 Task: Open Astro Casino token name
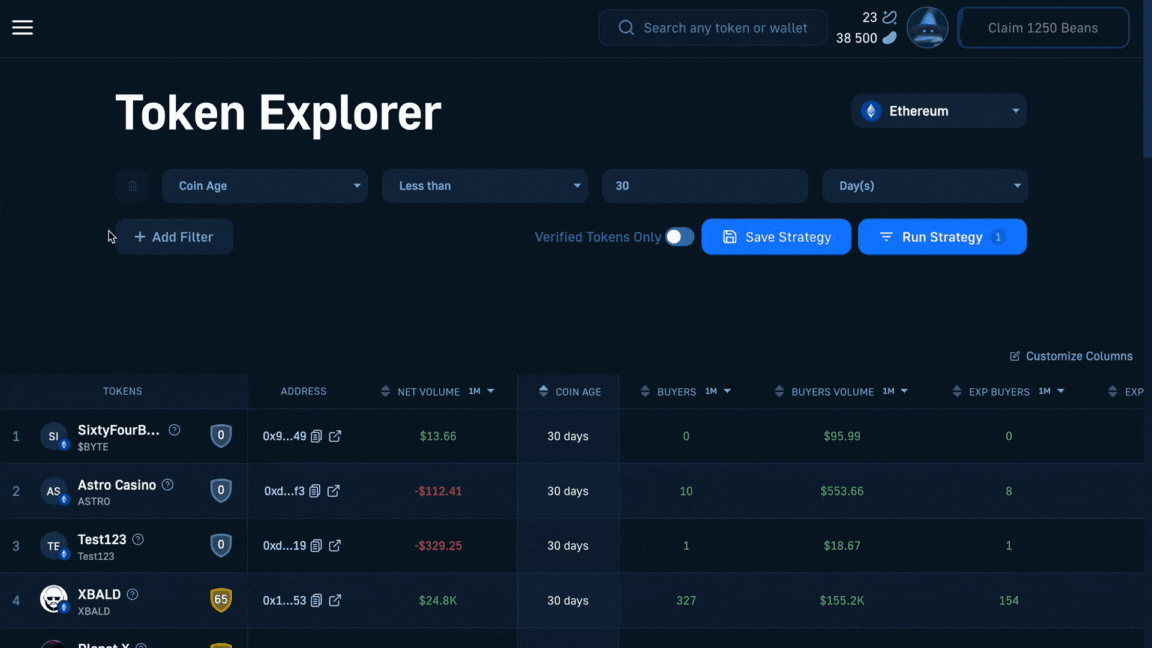(117, 485)
